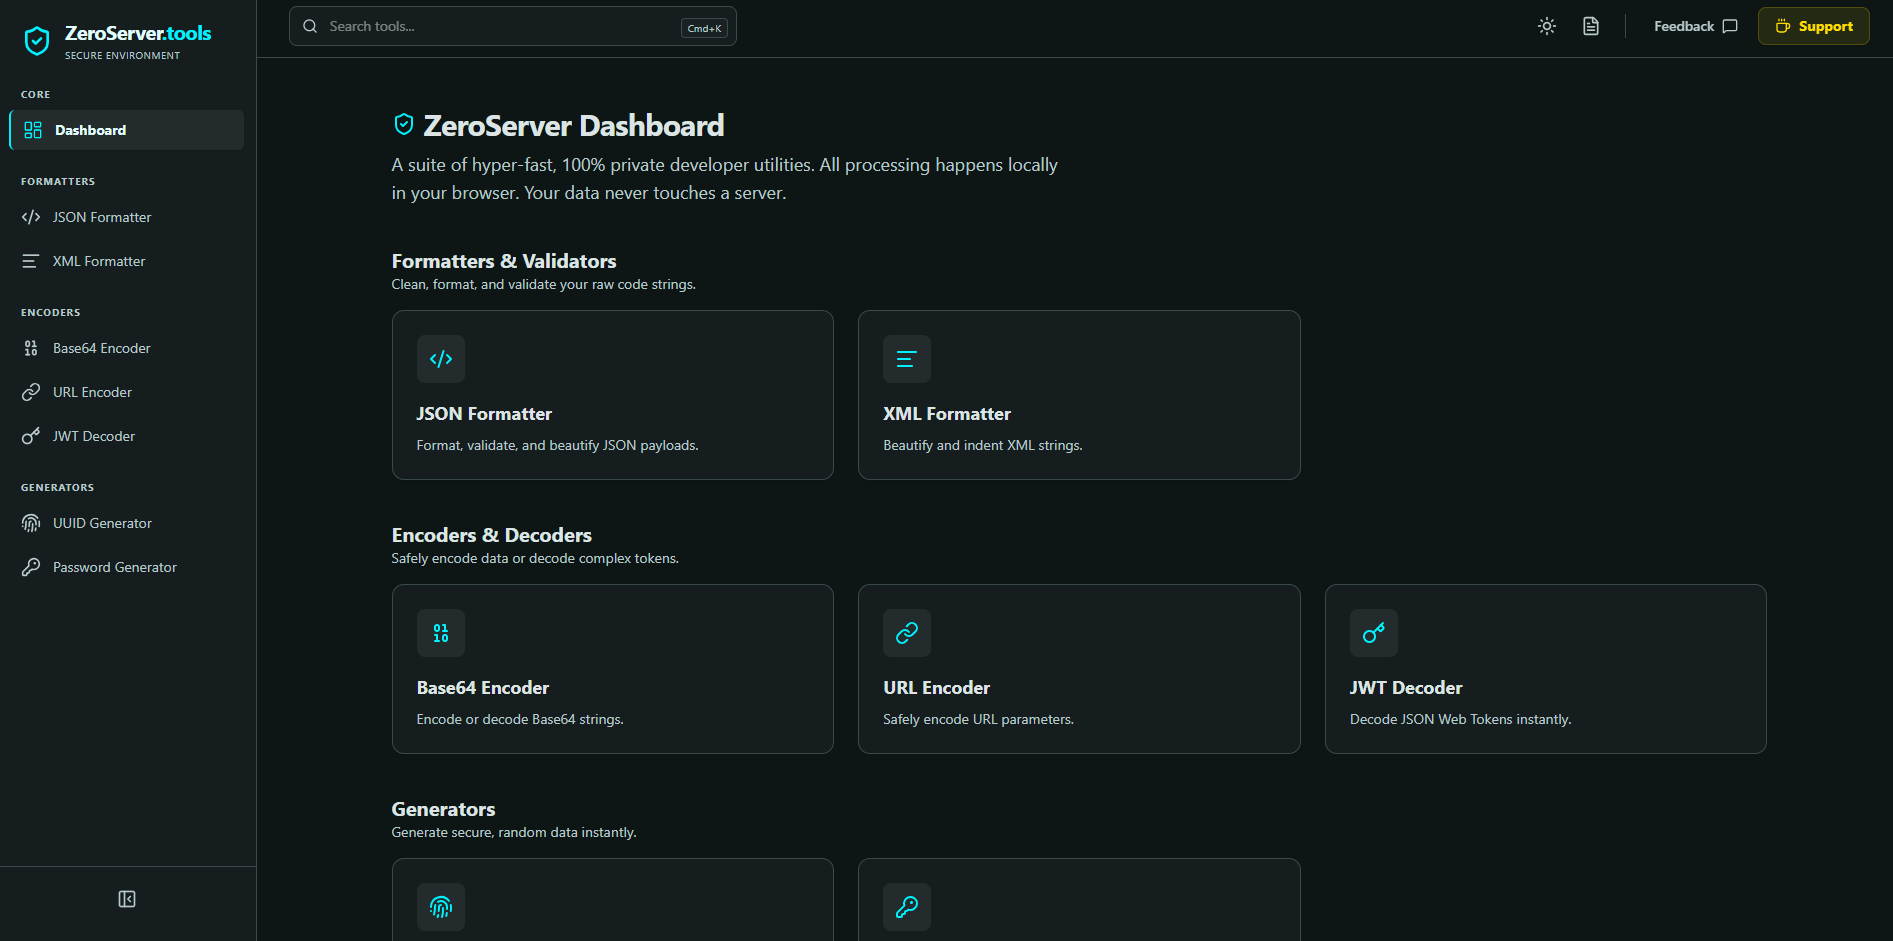Image resolution: width=1893 pixels, height=941 pixels.
Task: Collapse the sidebar with the panel icon
Action: pyautogui.click(x=127, y=899)
